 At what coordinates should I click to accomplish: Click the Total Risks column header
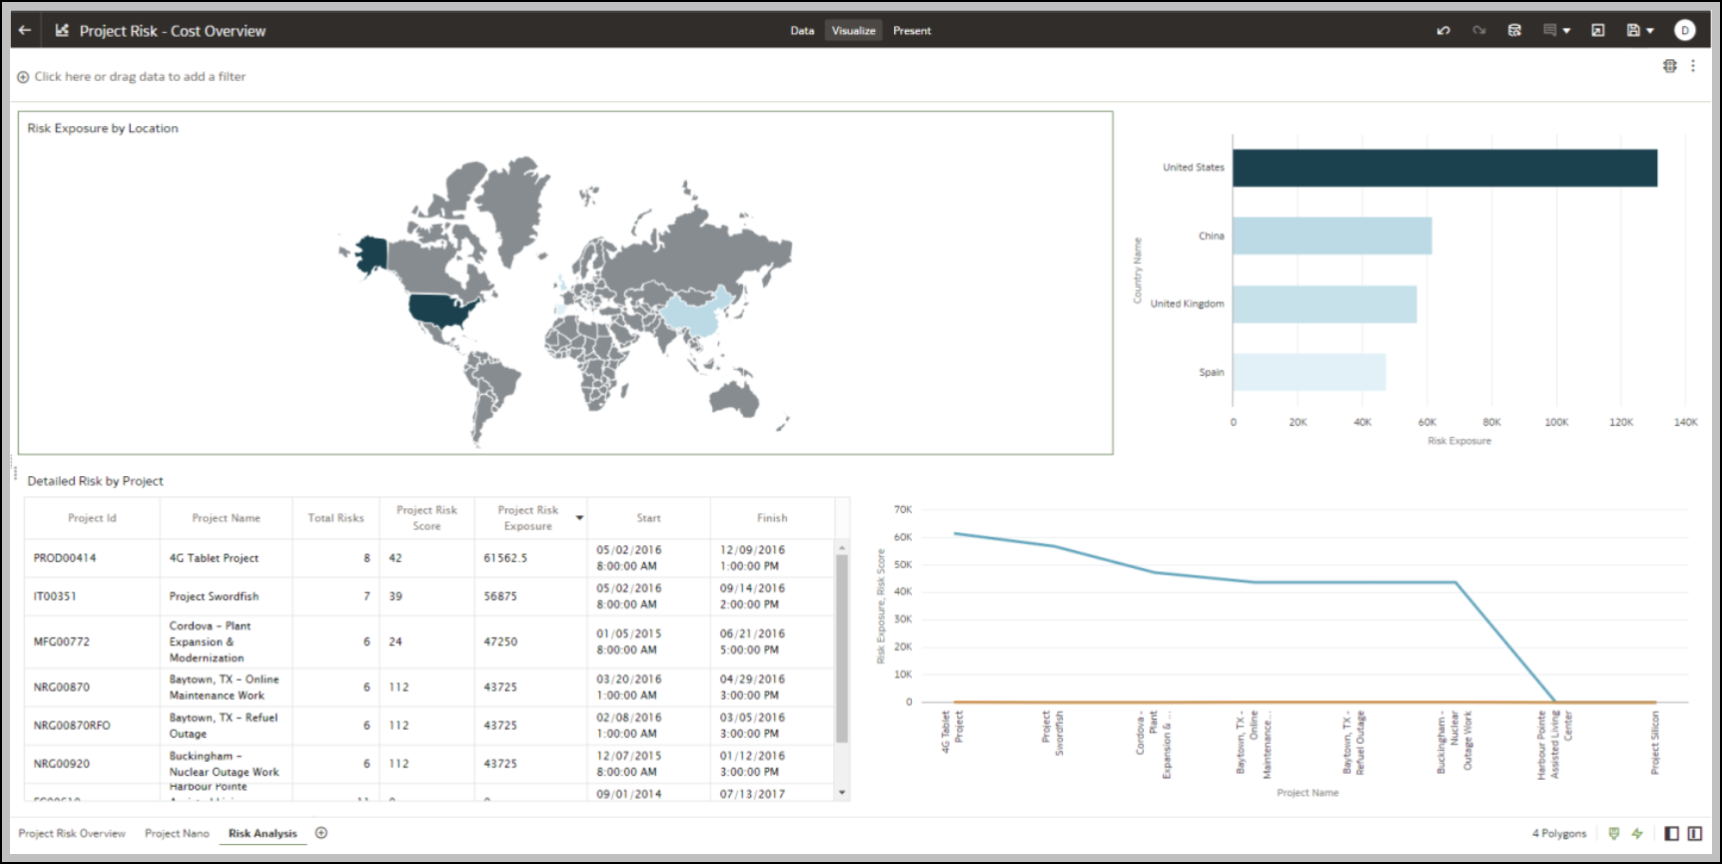[336, 518]
